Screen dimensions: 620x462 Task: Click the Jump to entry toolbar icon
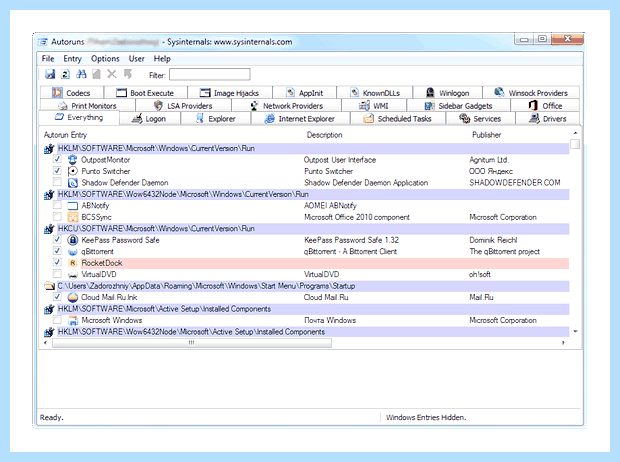tap(128, 74)
